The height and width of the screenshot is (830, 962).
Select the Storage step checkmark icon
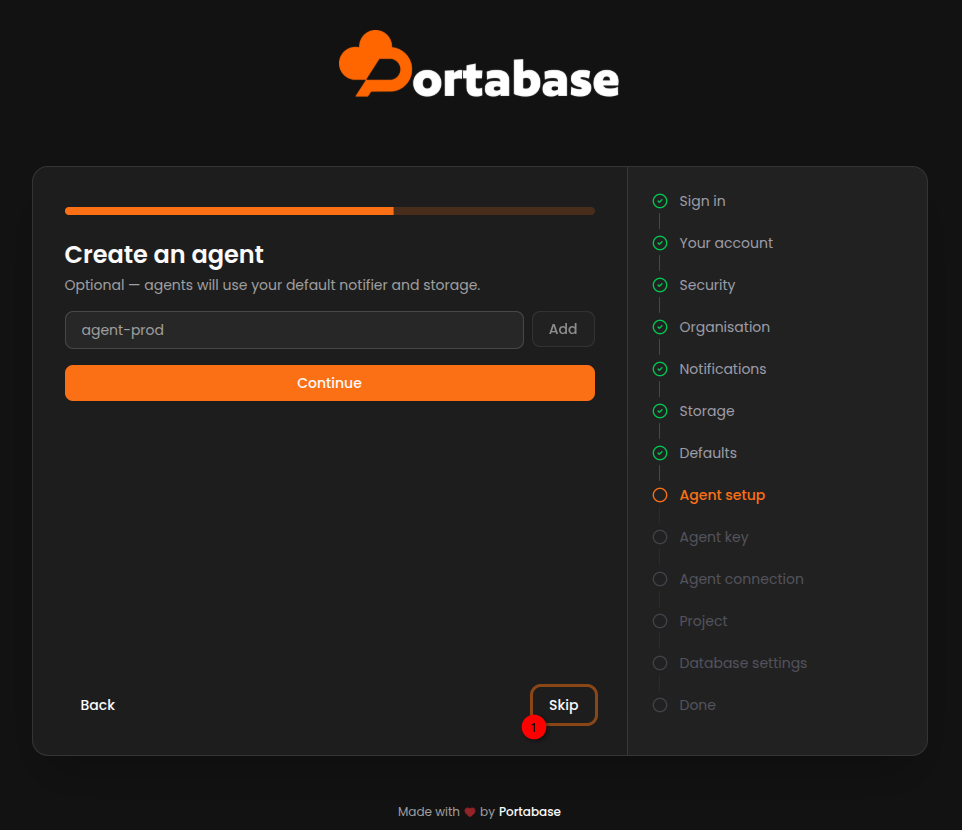(660, 411)
